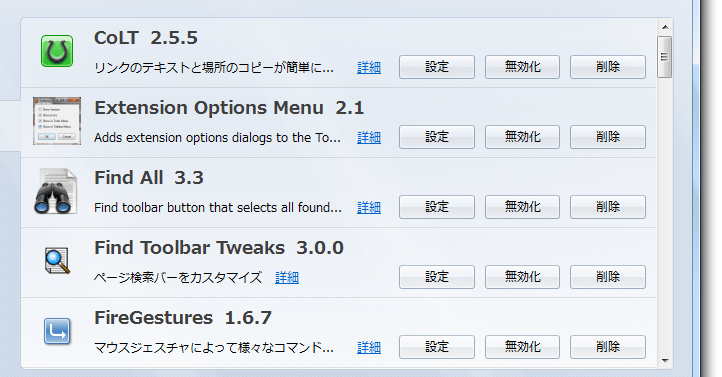Click the green CoLT horseshoe icon
The width and height of the screenshot is (722, 377).
coord(57,51)
